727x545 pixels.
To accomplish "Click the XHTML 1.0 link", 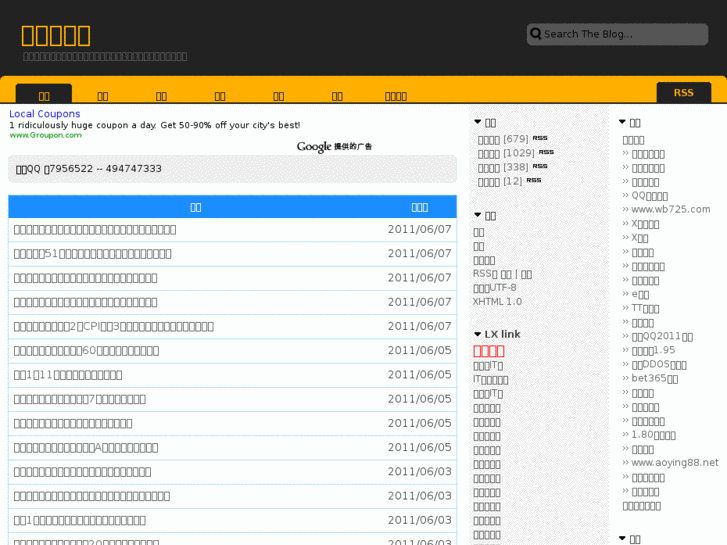I will pyautogui.click(x=497, y=302).
